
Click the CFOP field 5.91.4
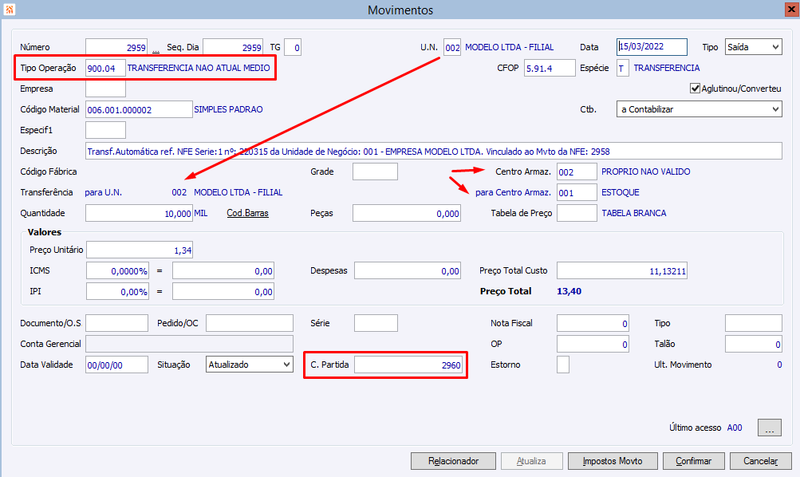pos(549,68)
